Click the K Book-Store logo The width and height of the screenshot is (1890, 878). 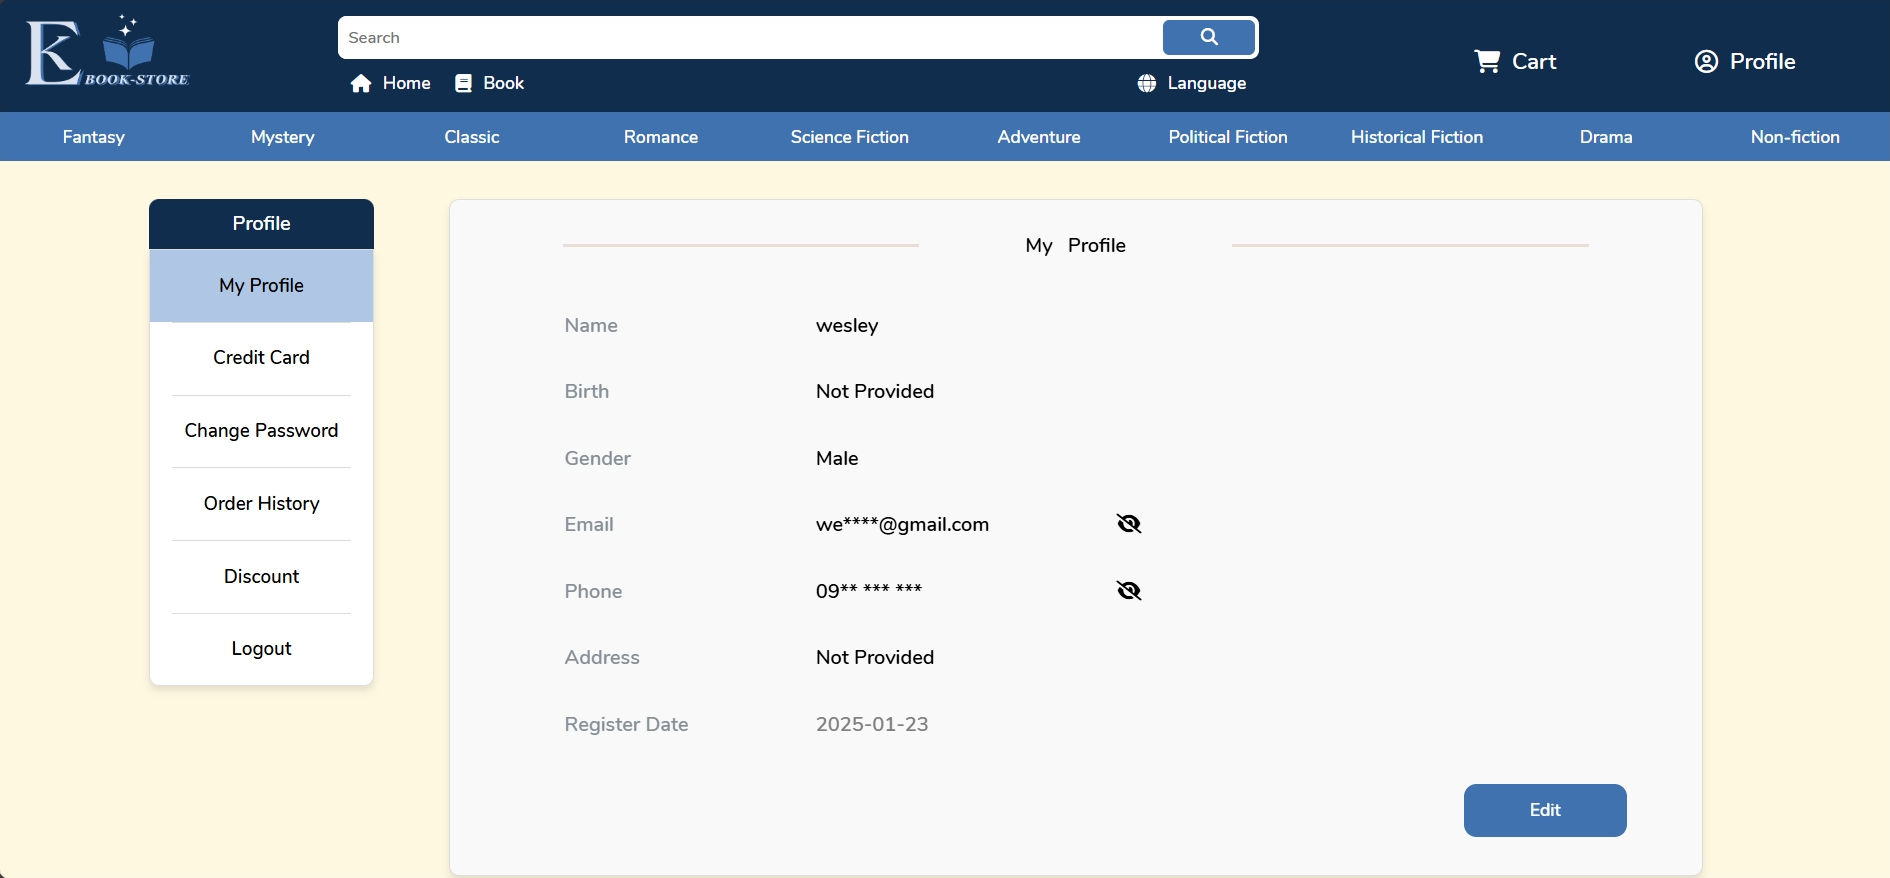click(107, 52)
